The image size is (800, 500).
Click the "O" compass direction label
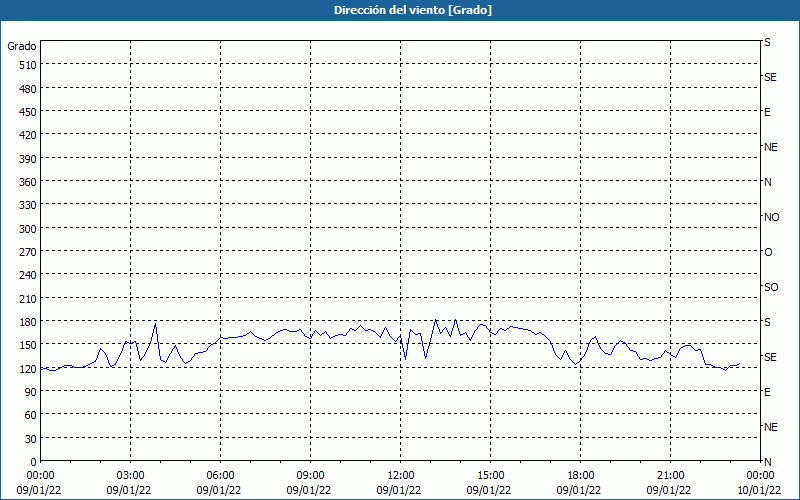point(768,252)
